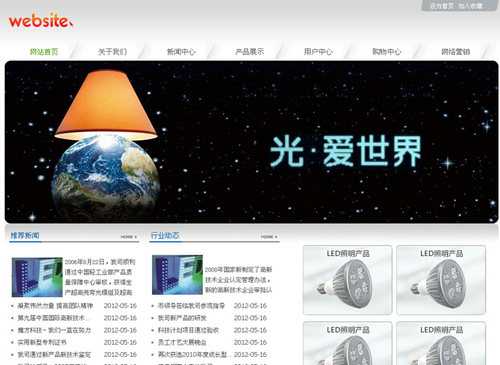The width and height of the screenshot is (500, 365).
Task: Open the 购物中心 navigation item
Action: [387, 52]
